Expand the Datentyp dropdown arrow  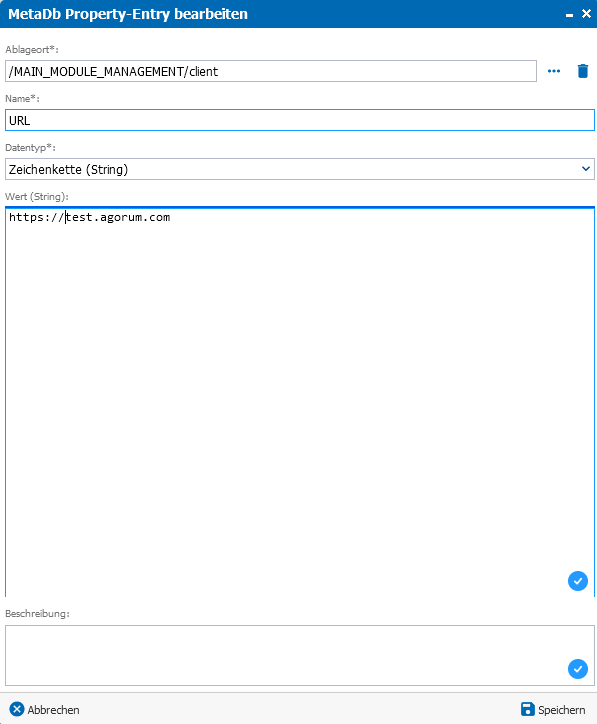click(585, 169)
